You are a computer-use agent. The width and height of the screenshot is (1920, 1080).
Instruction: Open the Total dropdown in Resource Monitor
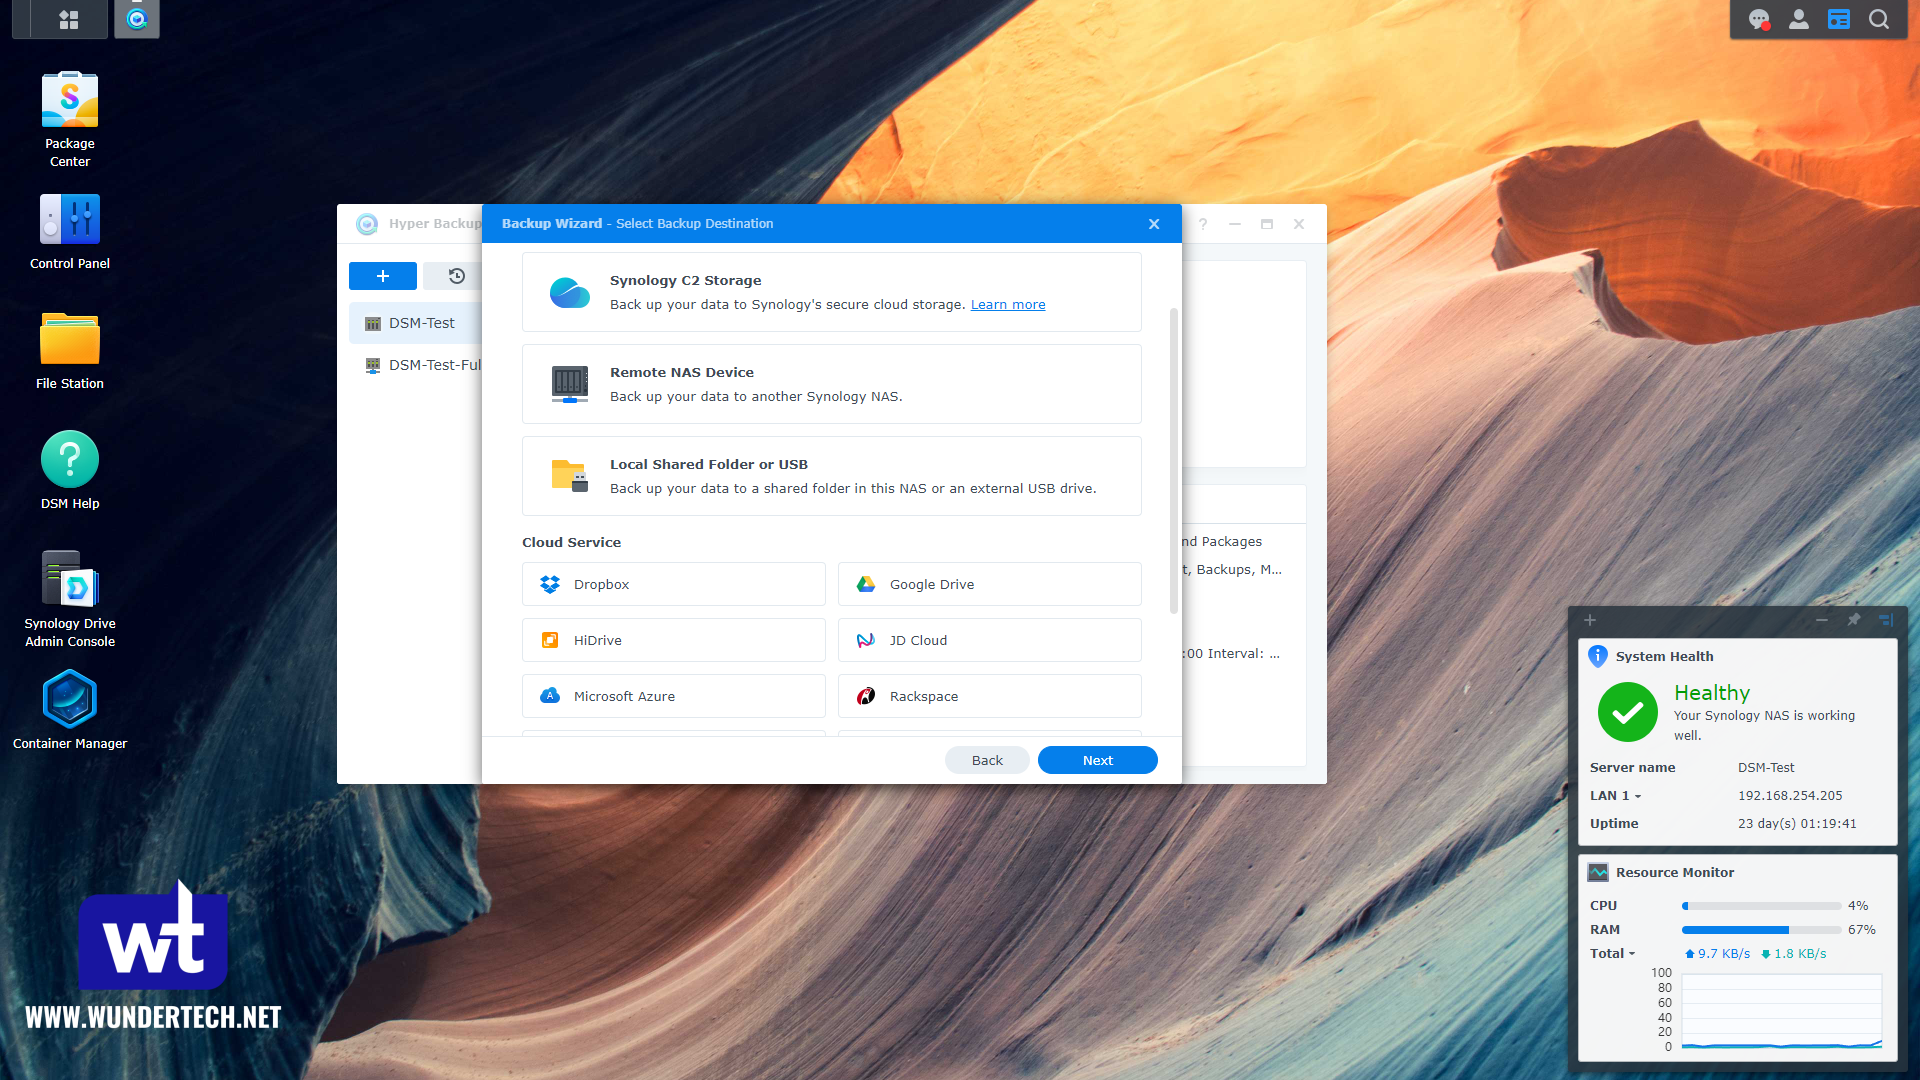point(1612,953)
